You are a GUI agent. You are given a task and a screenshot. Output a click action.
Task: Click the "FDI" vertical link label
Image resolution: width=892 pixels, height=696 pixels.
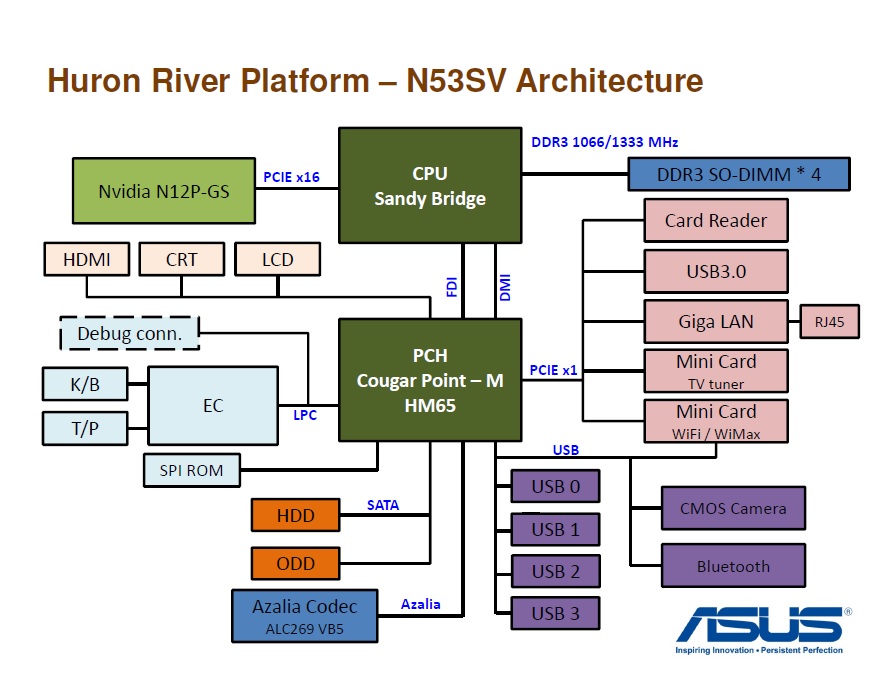452,287
